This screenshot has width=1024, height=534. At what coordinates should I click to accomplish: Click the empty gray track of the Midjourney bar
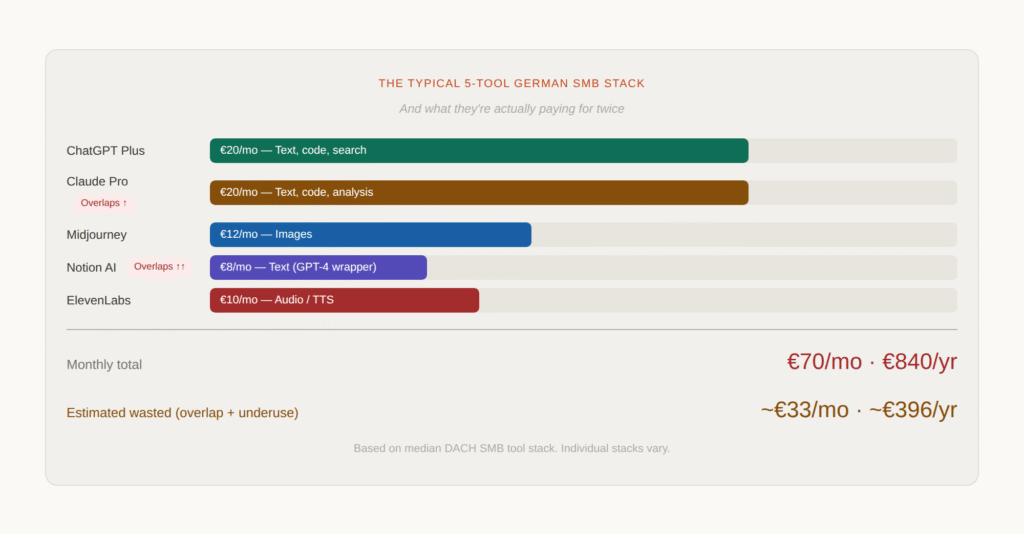[x=743, y=234]
